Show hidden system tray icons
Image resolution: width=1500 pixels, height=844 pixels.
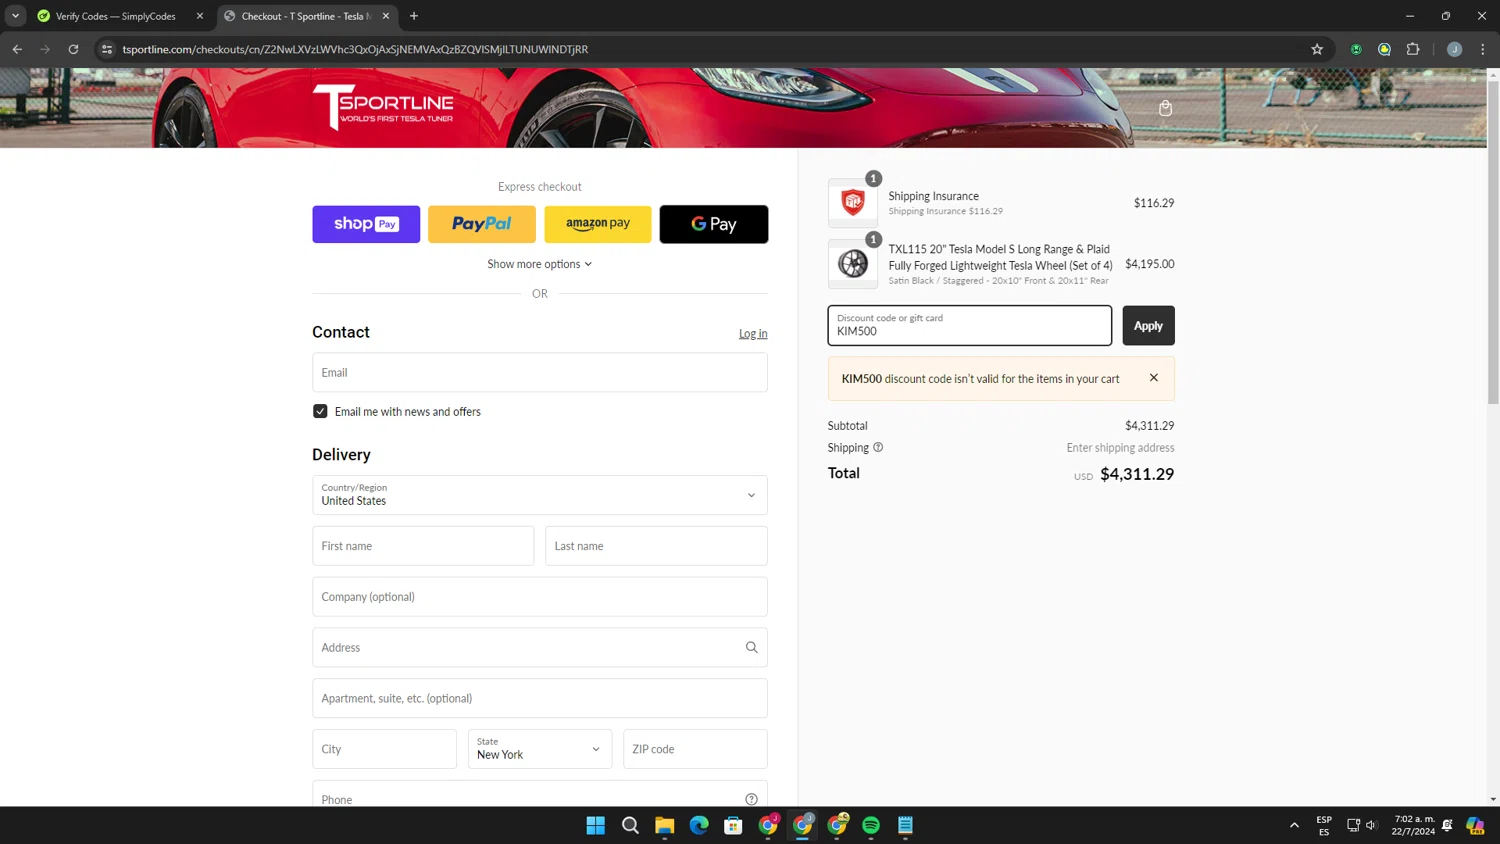pos(1294,826)
